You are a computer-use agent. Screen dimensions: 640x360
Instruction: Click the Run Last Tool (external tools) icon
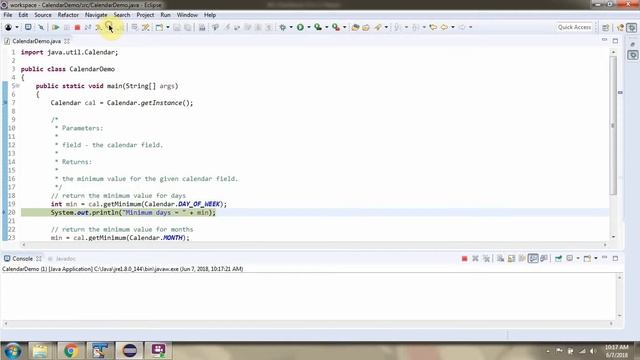pyautogui.click(x=336, y=27)
